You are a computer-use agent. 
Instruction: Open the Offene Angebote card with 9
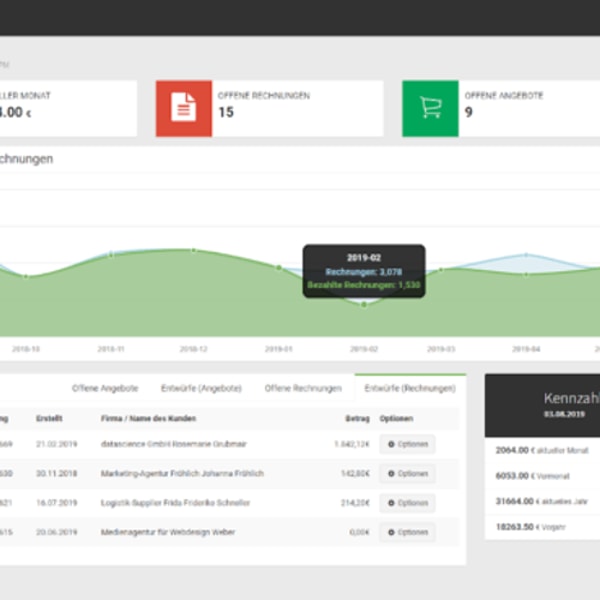[x=501, y=108]
